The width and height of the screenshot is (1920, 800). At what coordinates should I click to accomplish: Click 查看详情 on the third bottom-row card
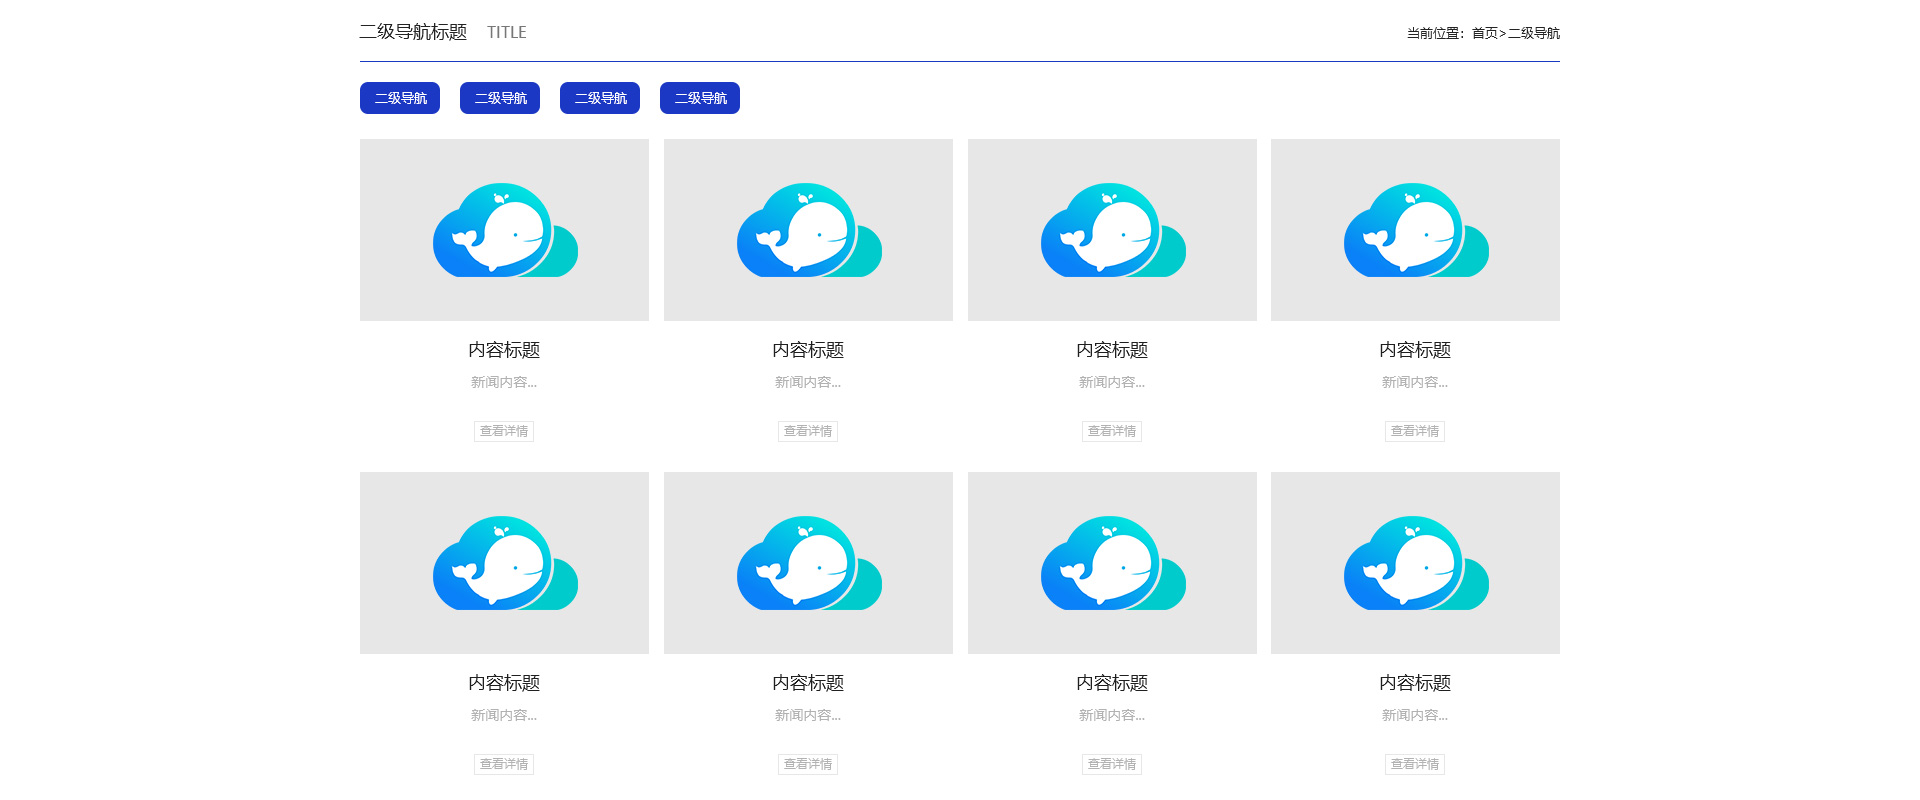pyautogui.click(x=1112, y=764)
